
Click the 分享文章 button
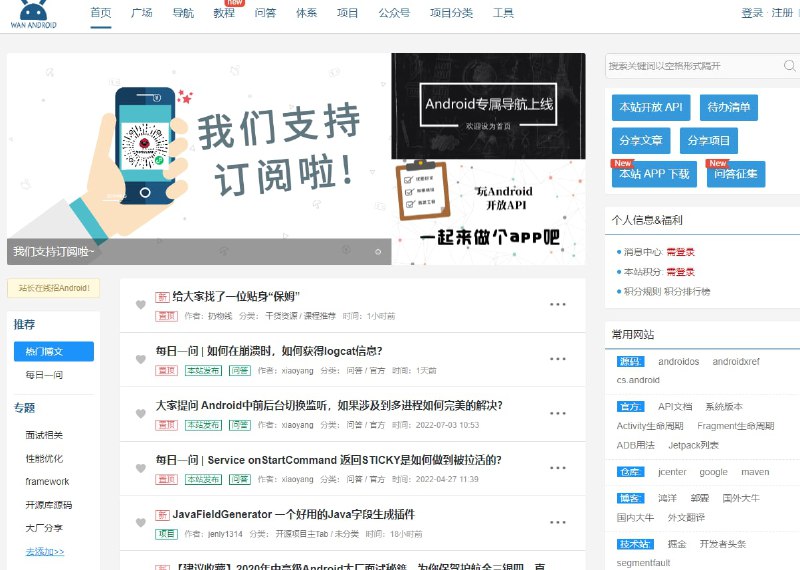coord(641,140)
